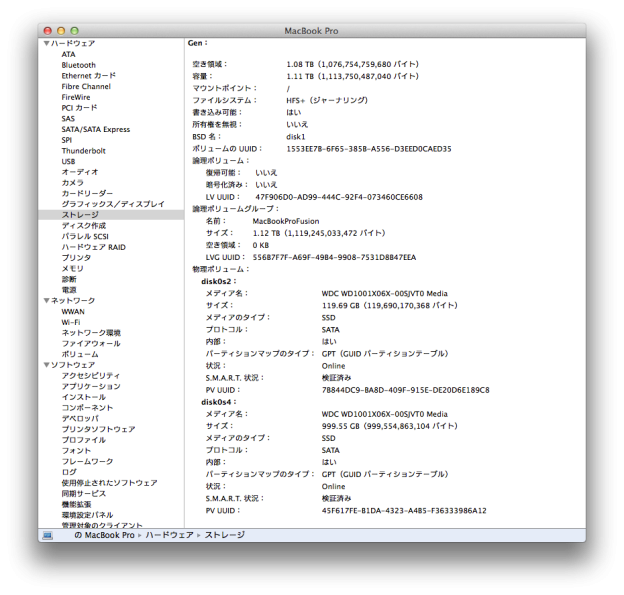
Task: Select Thunderbolt in the sidebar
Action: tap(84, 151)
